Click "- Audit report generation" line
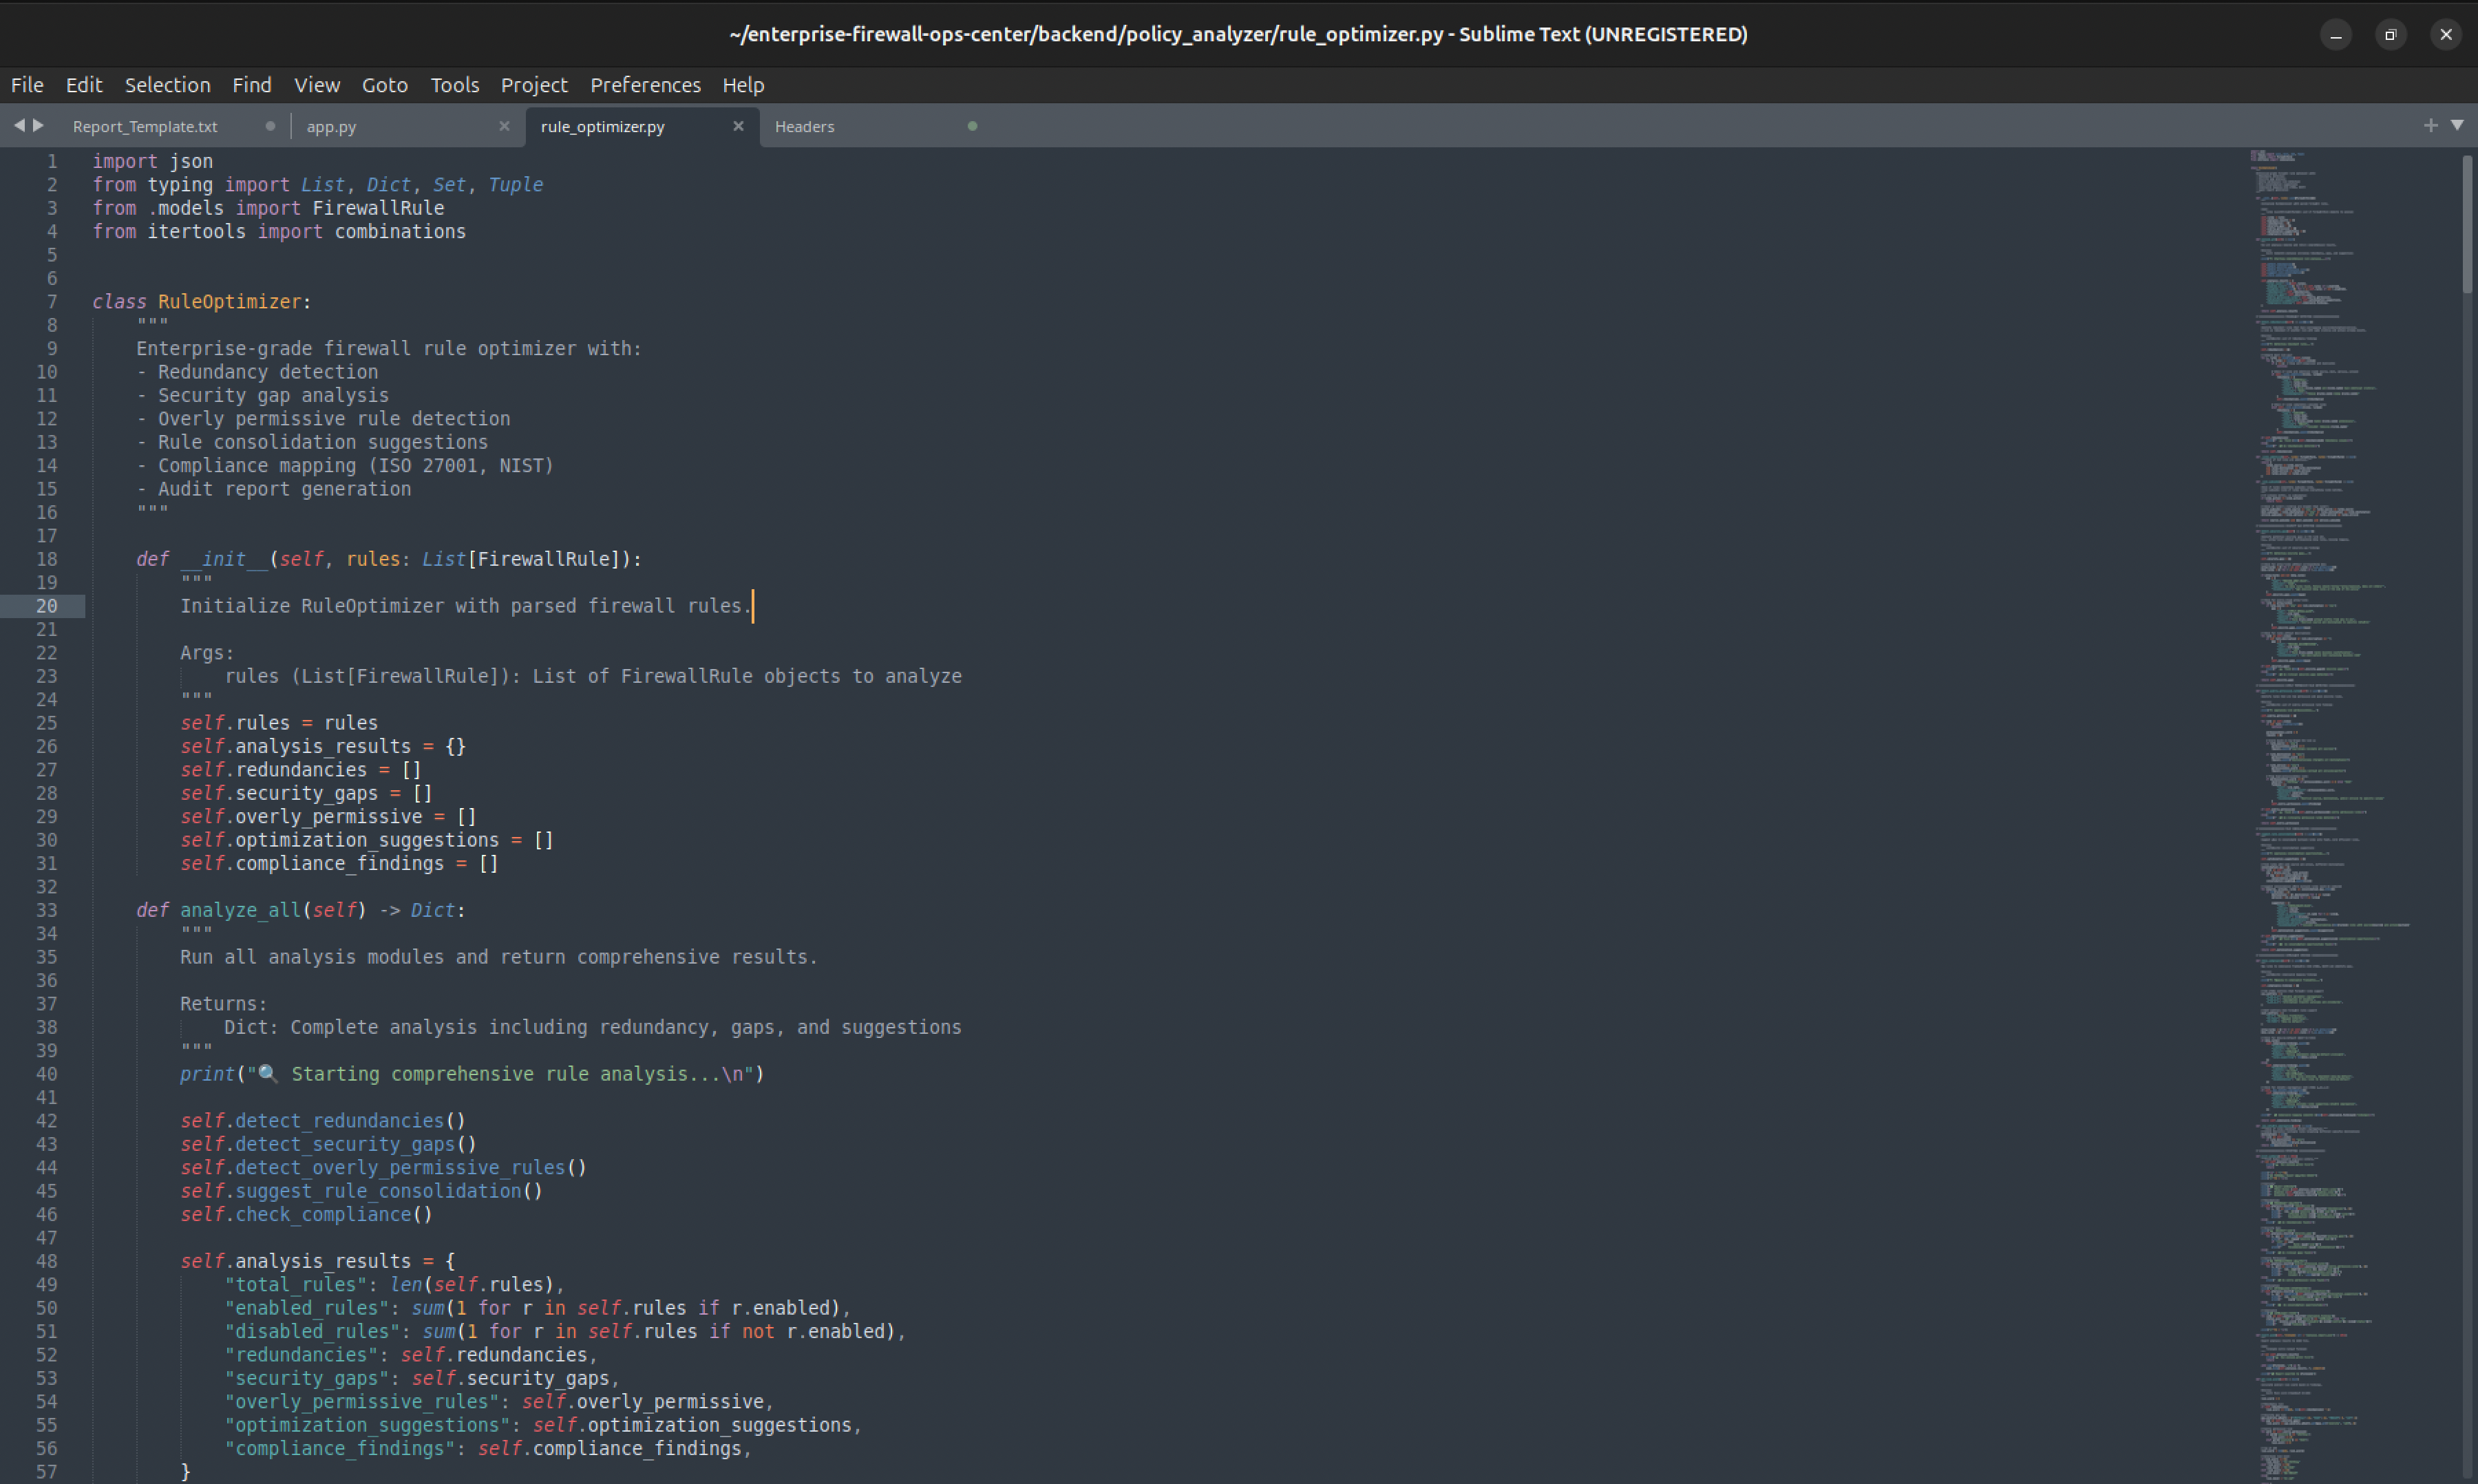The width and height of the screenshot is (2478, 1484). coord(274,489)
